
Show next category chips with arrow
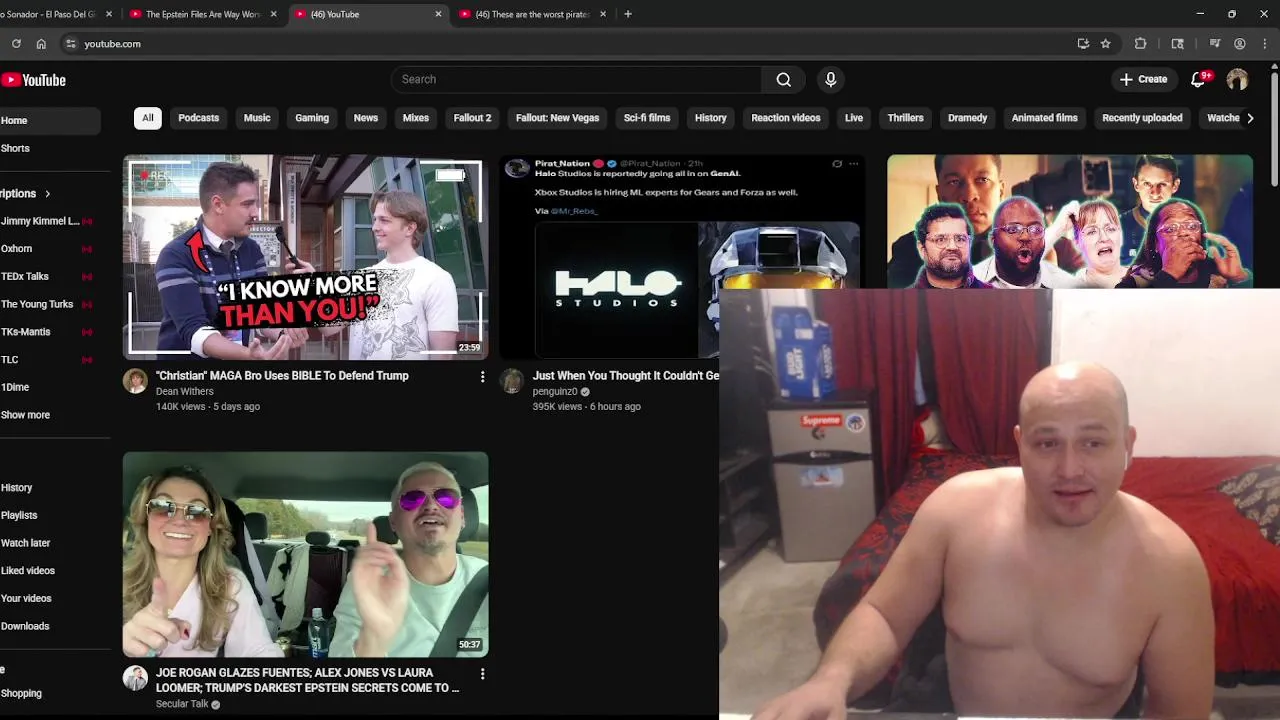[x=1250, y=118]
